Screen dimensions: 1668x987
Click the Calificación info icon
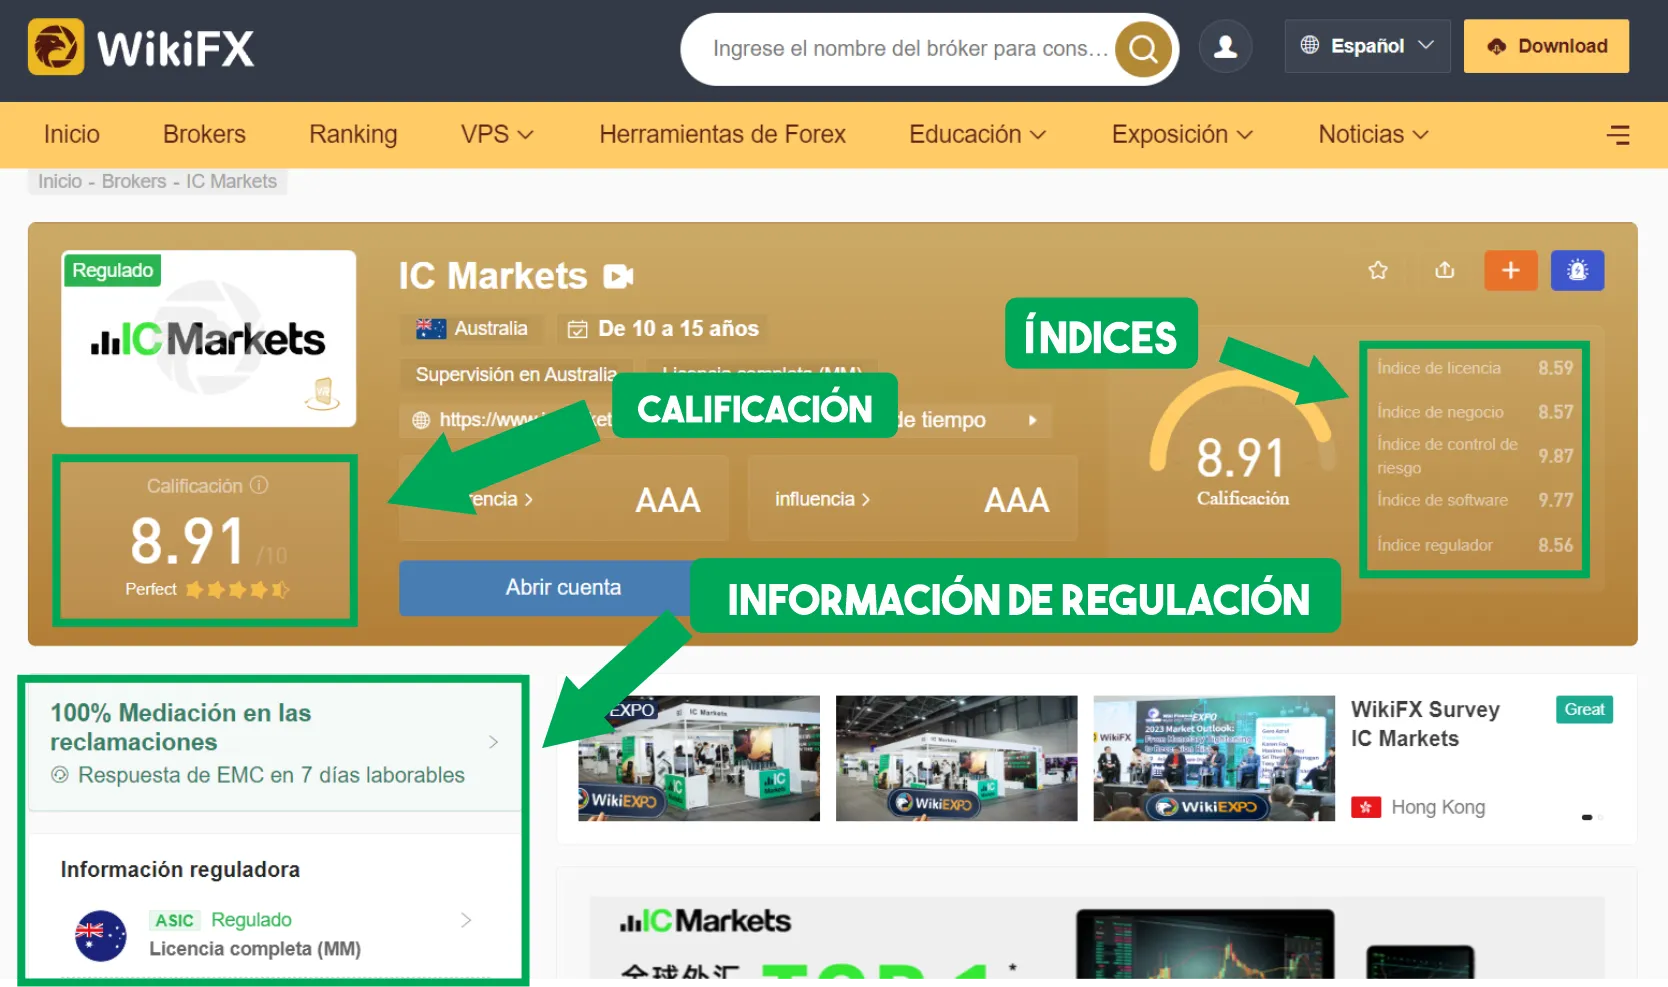(259, 485)
